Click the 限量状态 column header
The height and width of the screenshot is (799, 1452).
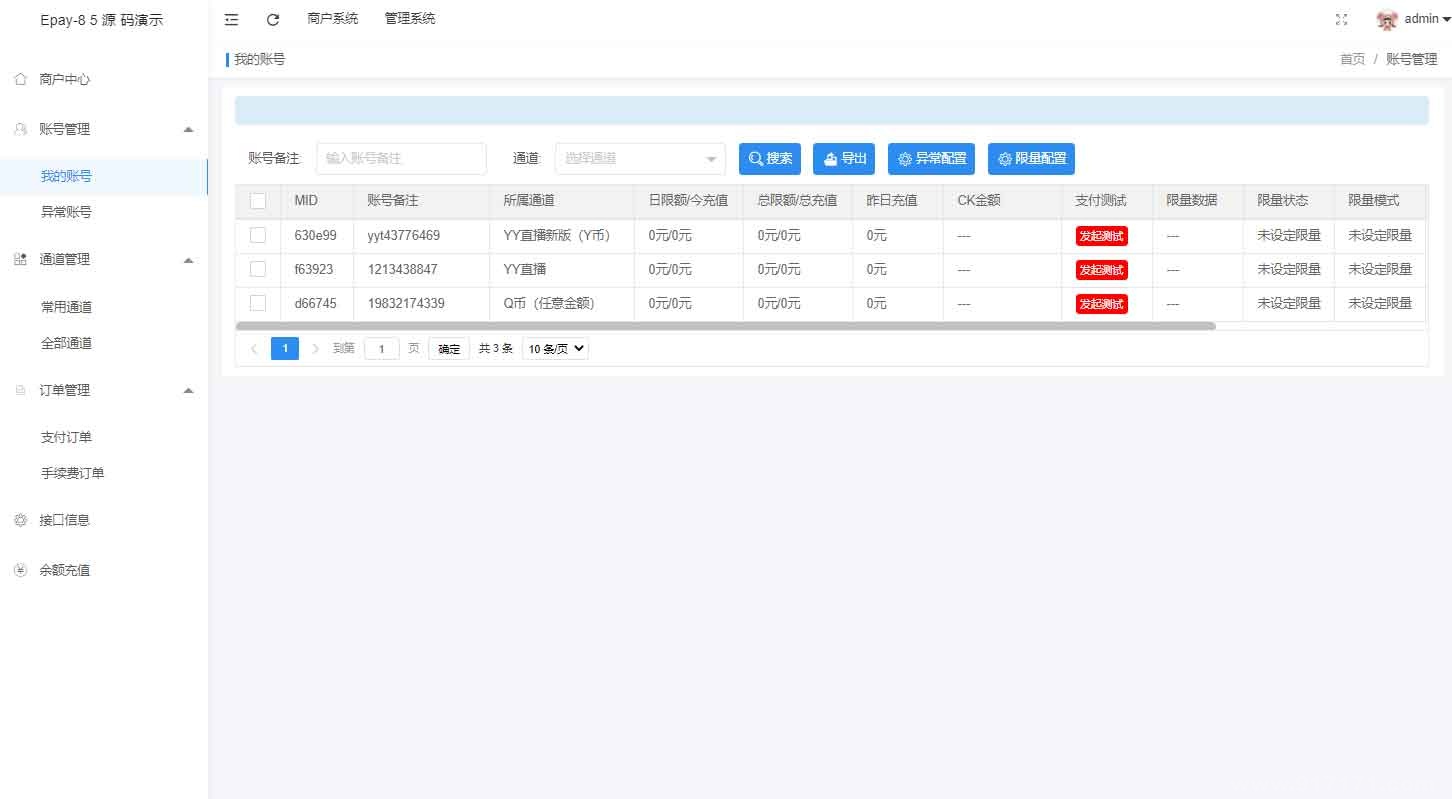pyautogui.click(x=1282, y=201)
